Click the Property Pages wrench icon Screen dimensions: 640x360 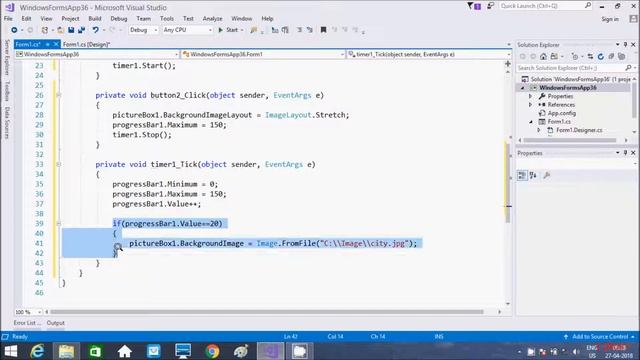547,176
